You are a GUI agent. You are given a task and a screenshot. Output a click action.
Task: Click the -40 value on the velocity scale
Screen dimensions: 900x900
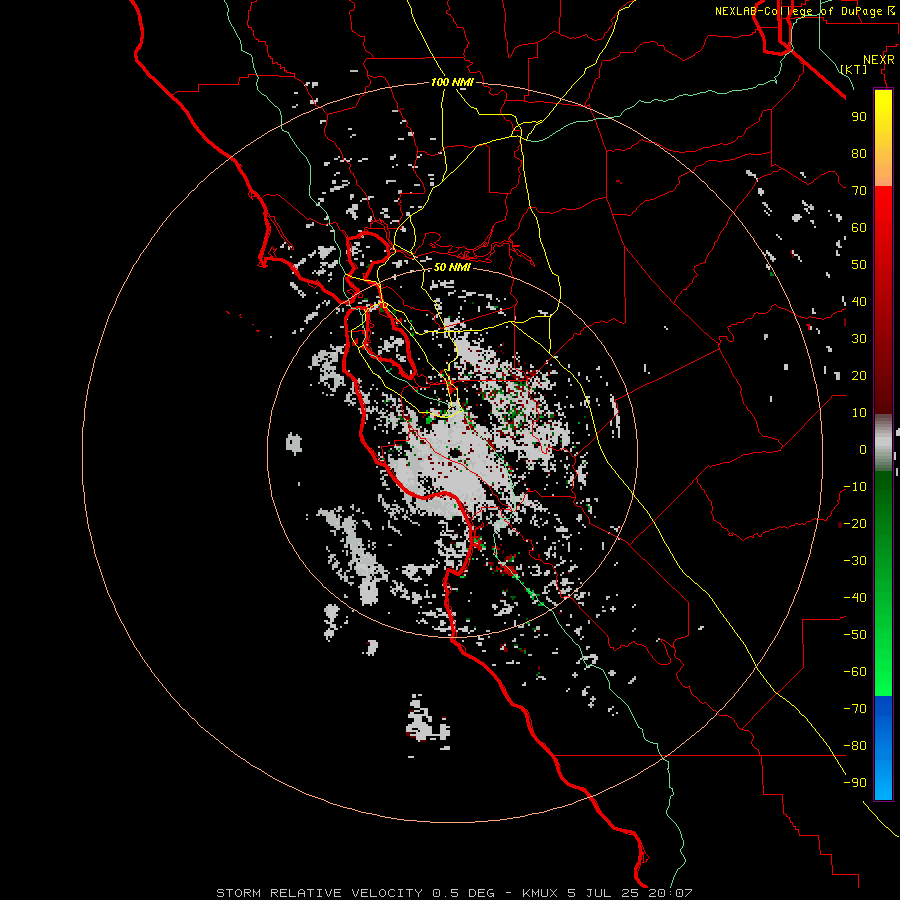click(x=855, y=598)
